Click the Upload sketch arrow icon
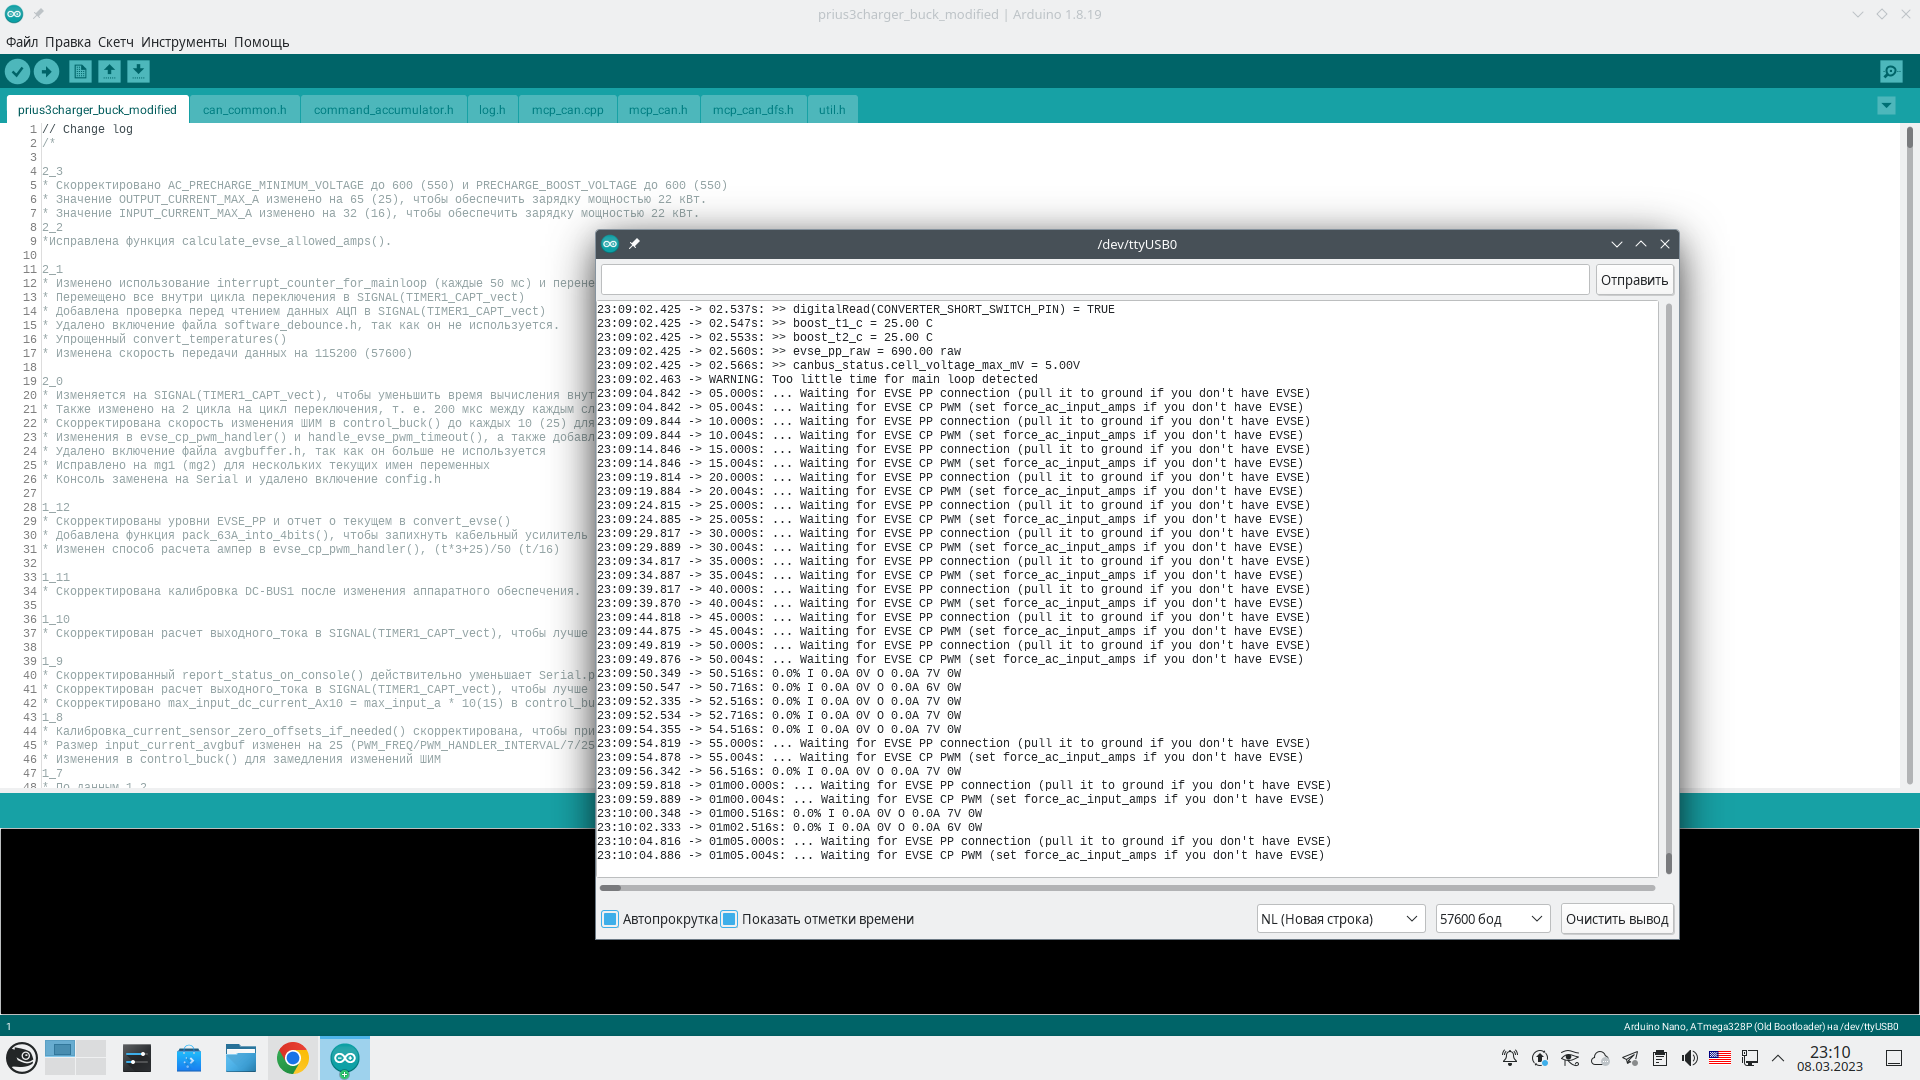The height and width of the screenshot is (1080, 1920). coord(46,71)
